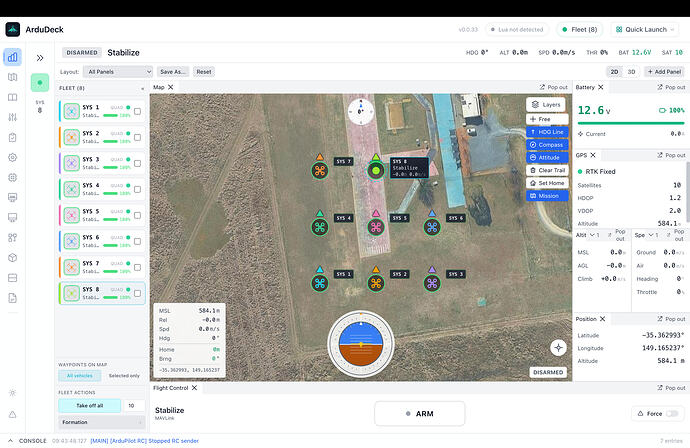Toggle the Force arm switch
Image resolution: width=690 pixels, height=448 pixels.
pos(672,414)
